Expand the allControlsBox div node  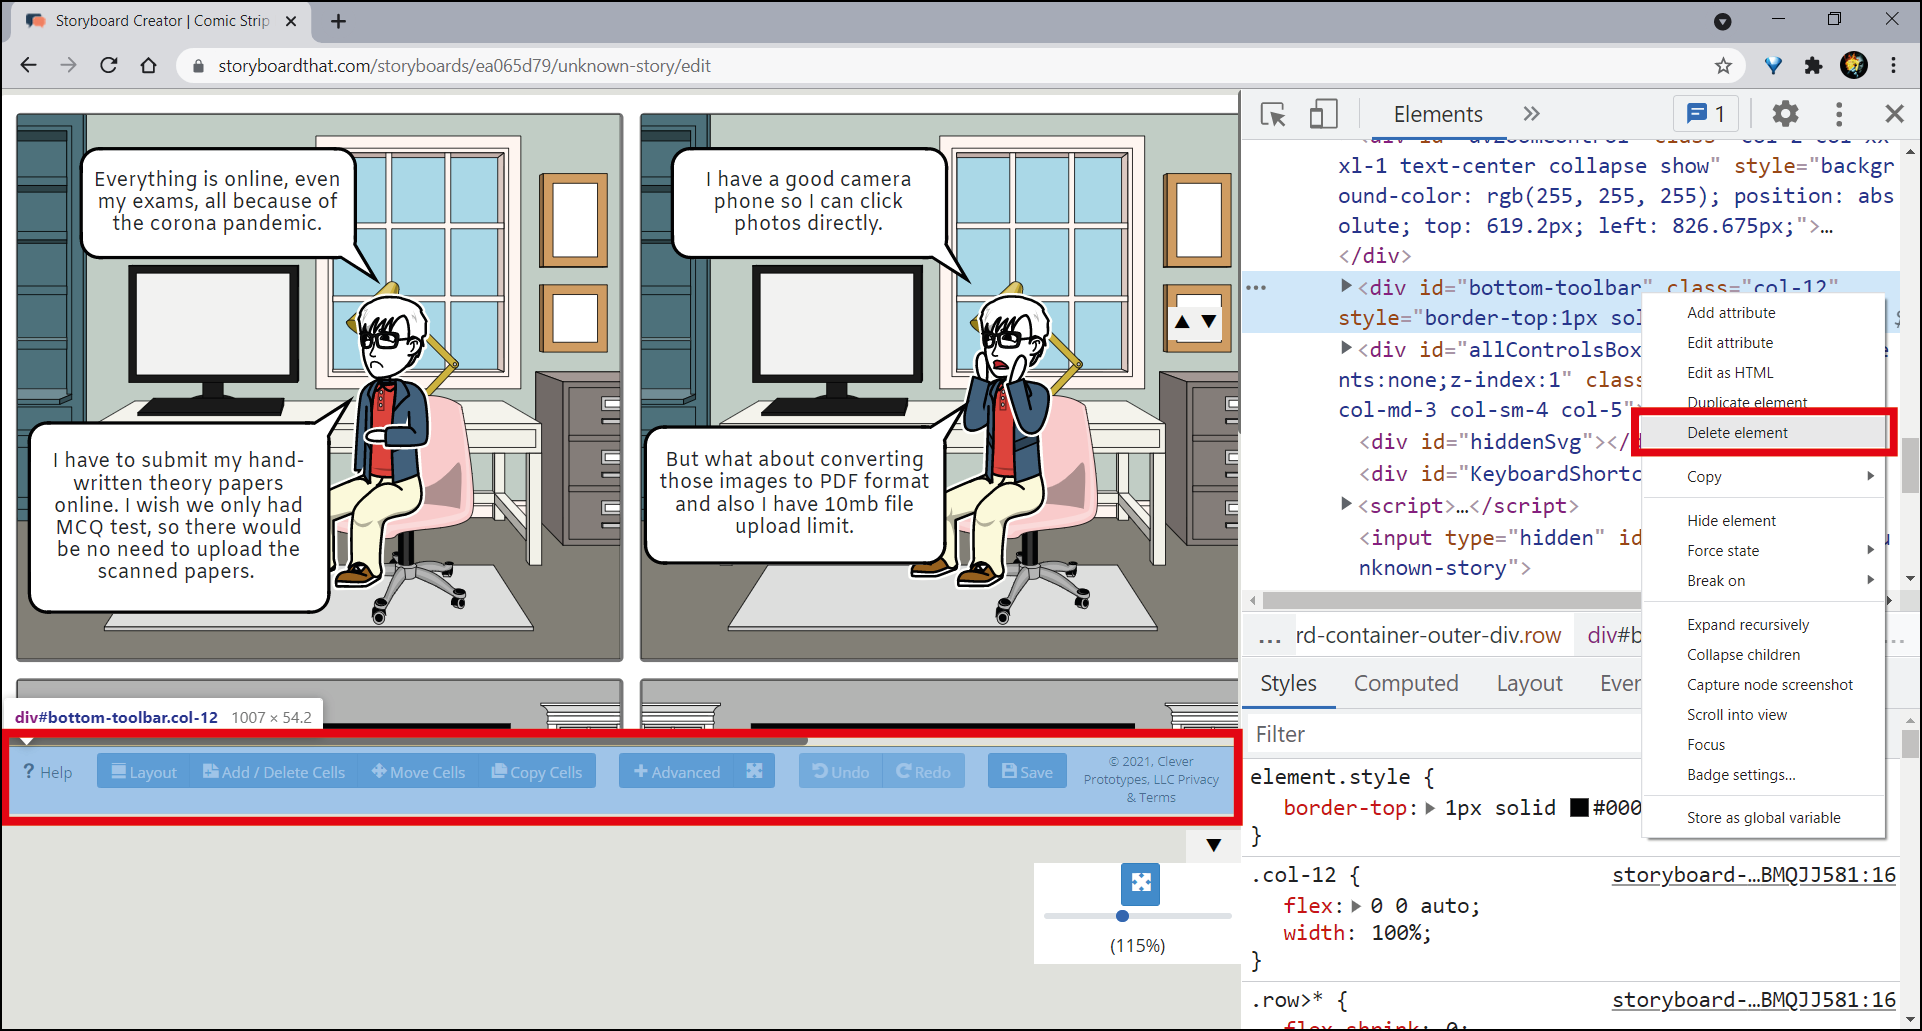pos(1346,348)
